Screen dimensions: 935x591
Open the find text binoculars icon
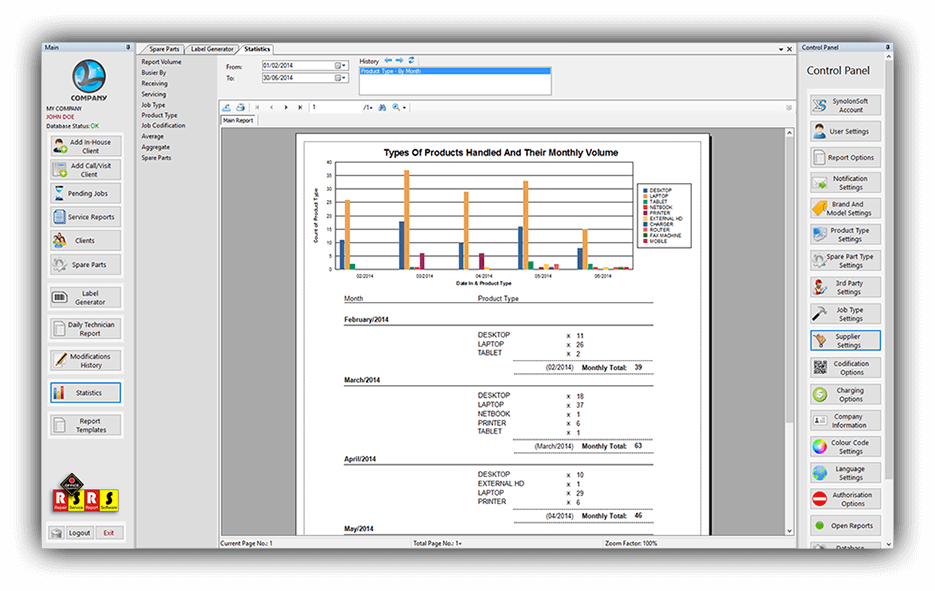coord(382,107)
